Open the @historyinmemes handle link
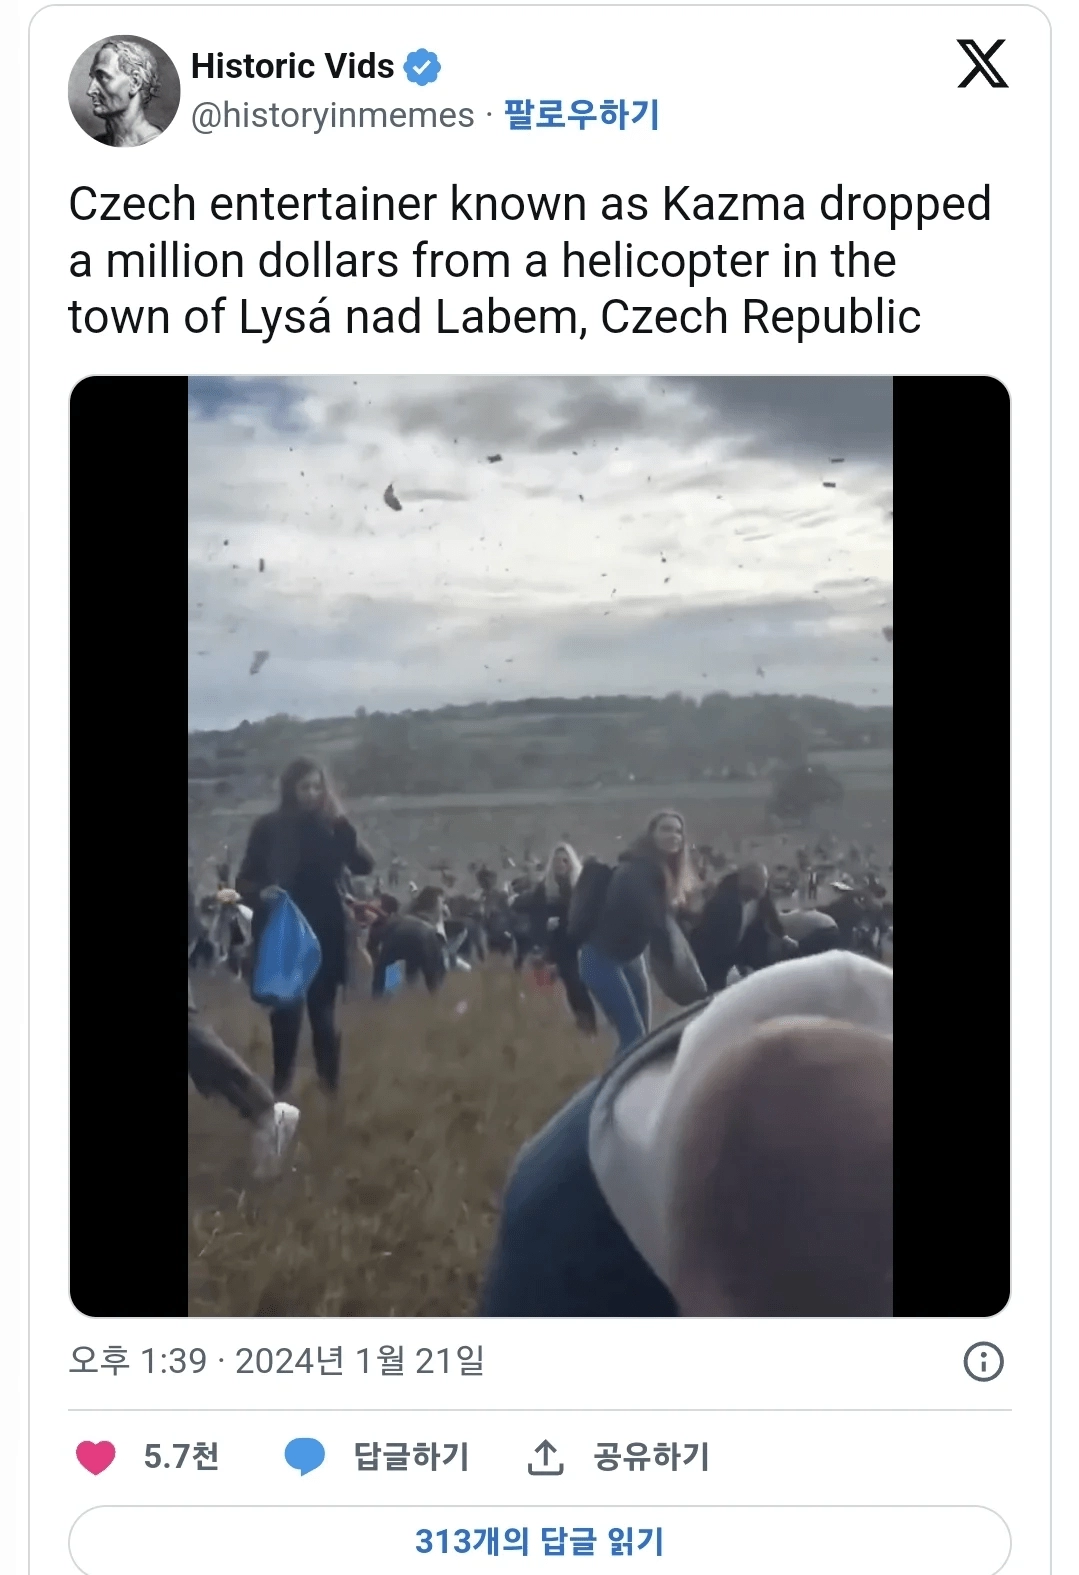 tap(333, 115)
